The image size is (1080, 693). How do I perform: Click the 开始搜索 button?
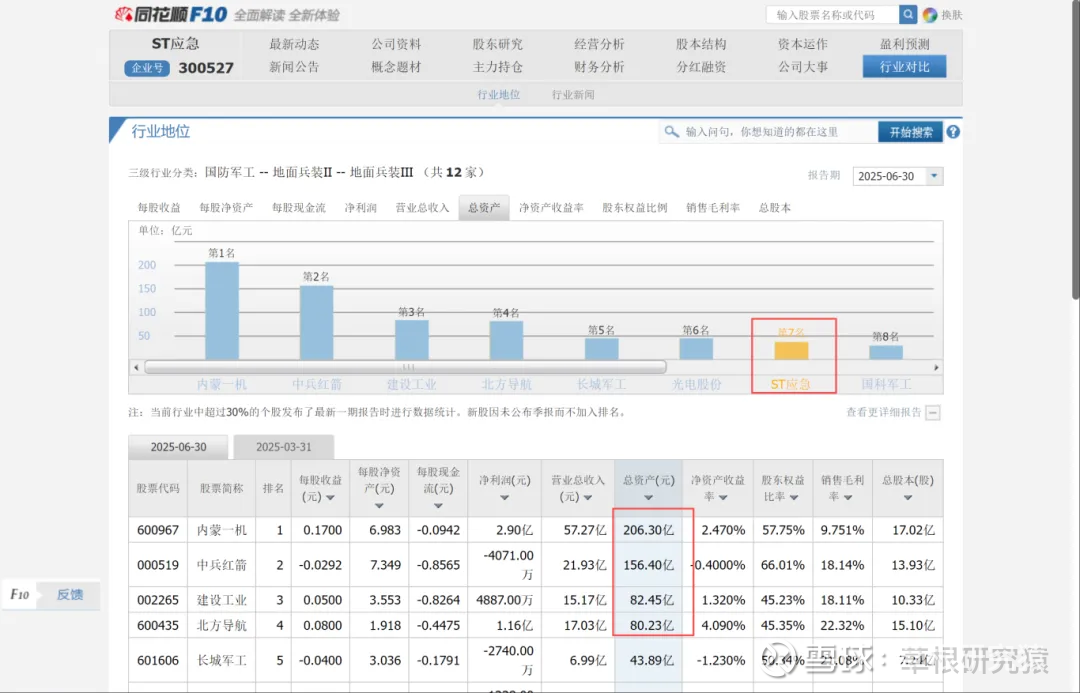[911, 132]
